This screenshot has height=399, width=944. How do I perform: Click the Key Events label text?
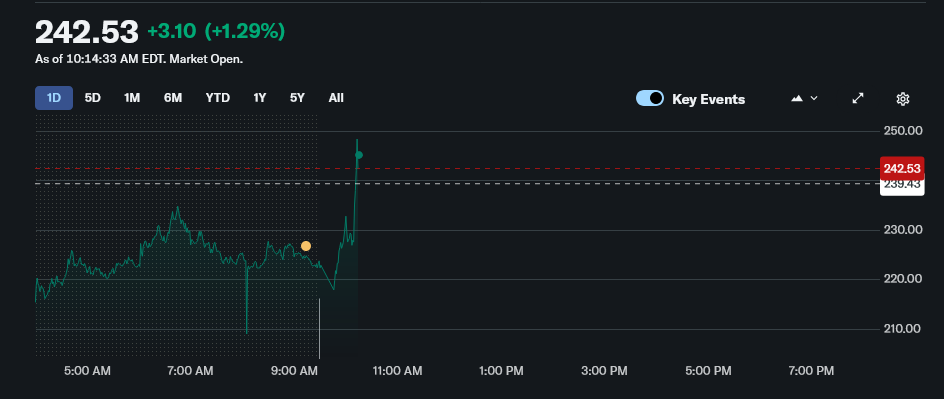[709, 99]
